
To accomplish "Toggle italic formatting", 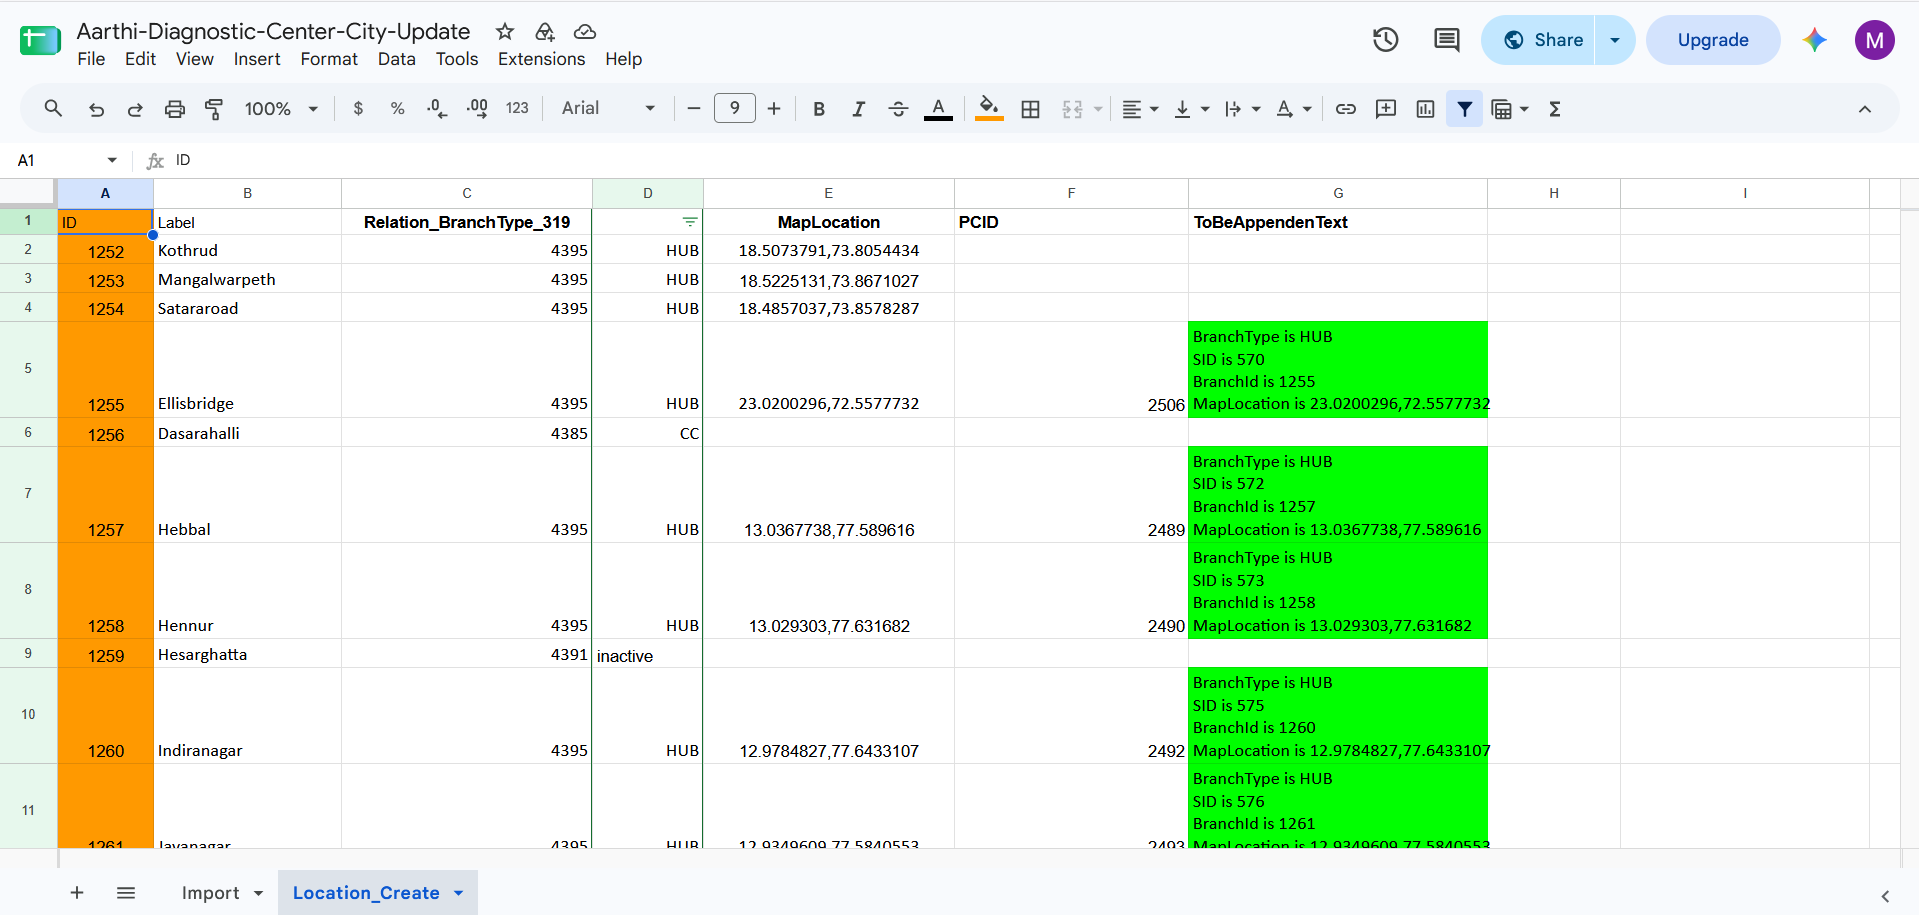I will click(x=858, y=109).
